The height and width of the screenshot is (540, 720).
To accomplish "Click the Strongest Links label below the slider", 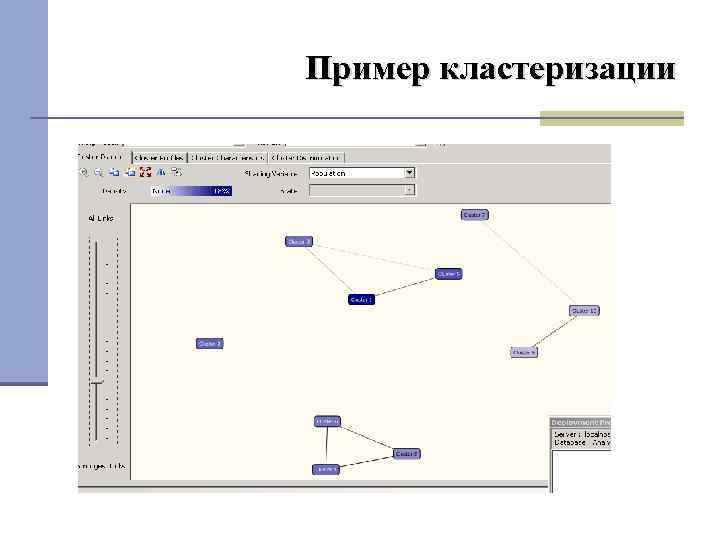I will pyautogui.click(x=101, y=466).
